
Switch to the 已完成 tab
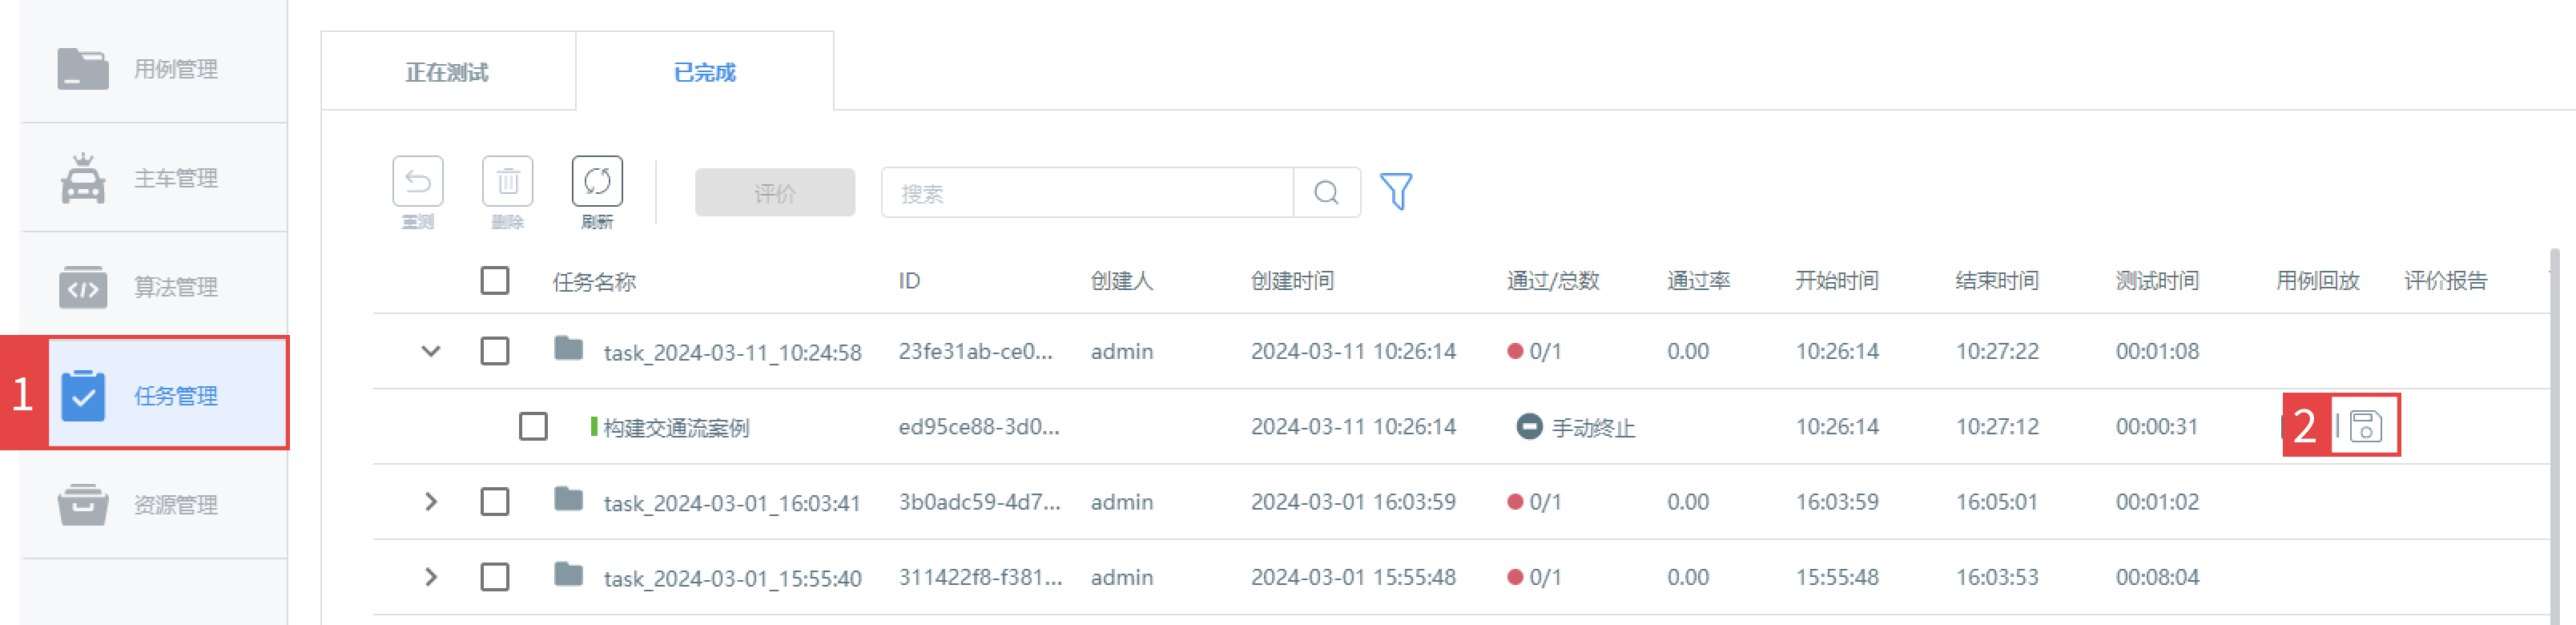click(x=705, y=72)
